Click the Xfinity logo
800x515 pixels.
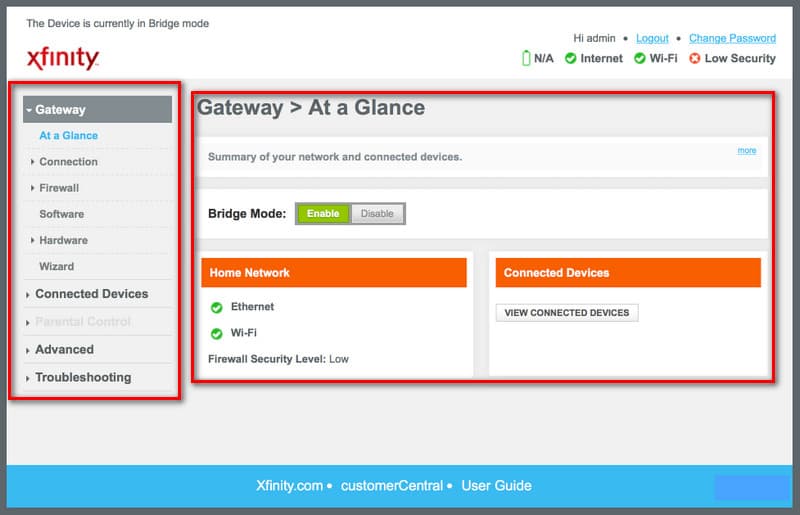pos(62,59)
